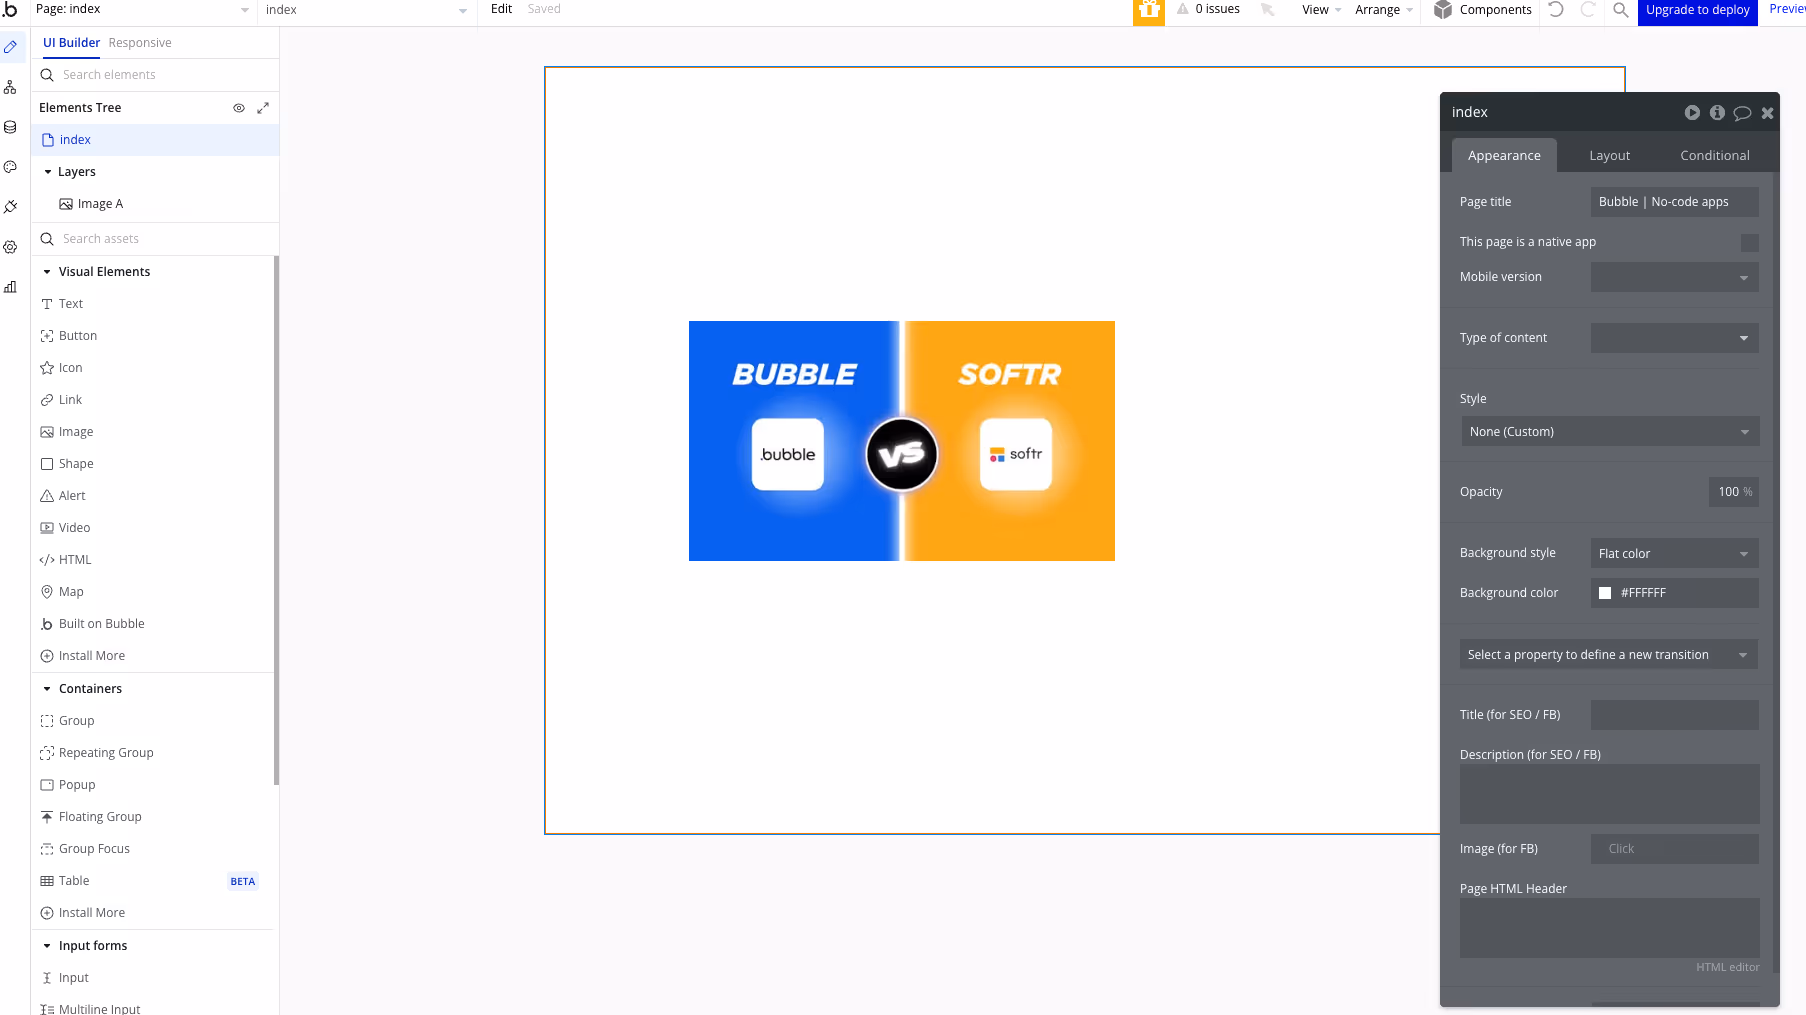Switch to the Responsive tab
This screenshot has height=1015, width=1806.
(x=140, y=43)
